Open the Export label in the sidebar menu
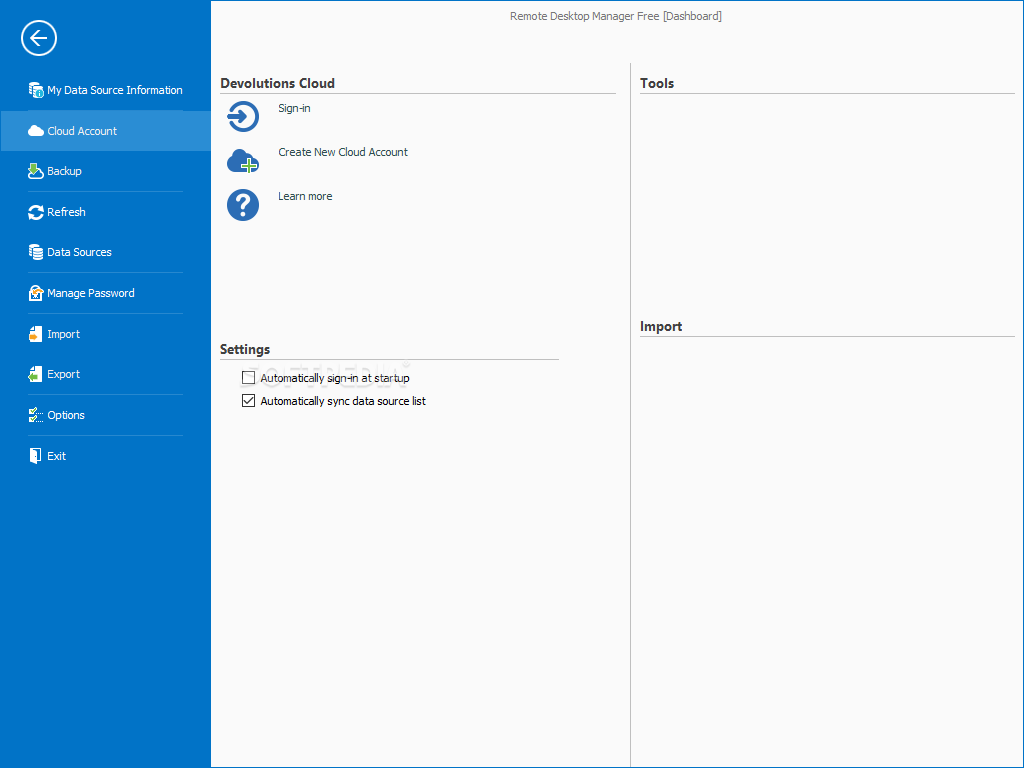Image resolution: width=1024 pixels, height=768 pixels. click(x=63, y=374)
